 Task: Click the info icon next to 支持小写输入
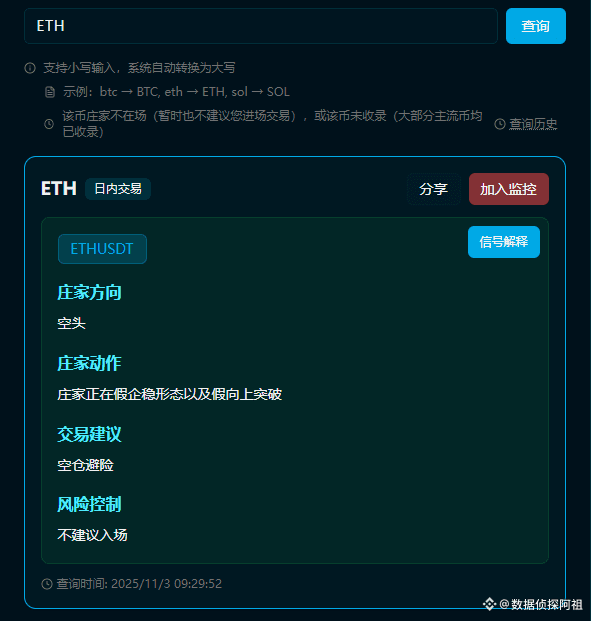tap(30, 68)
